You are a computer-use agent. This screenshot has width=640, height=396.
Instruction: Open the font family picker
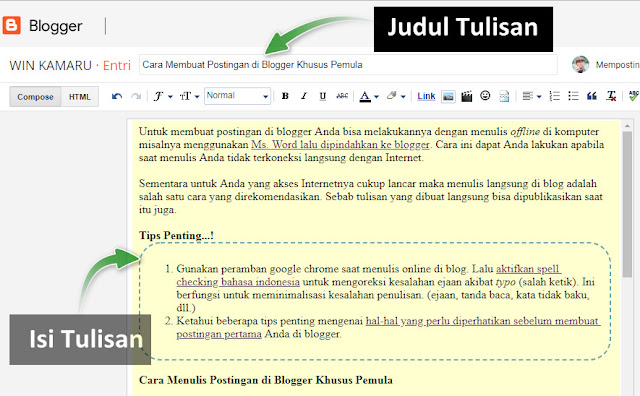click(162, 96)
